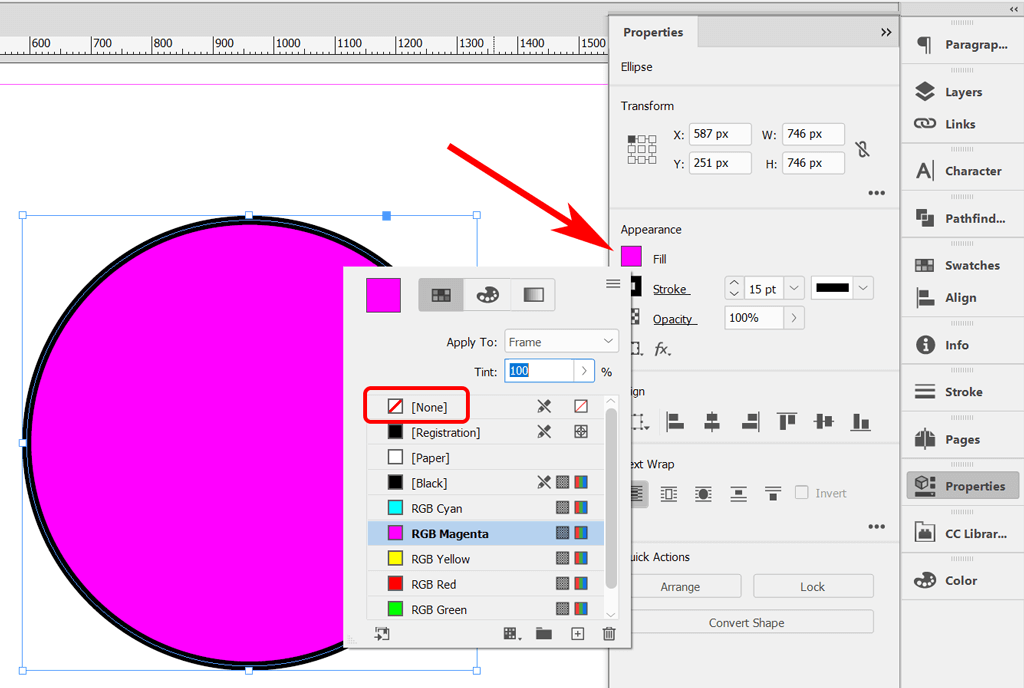Switch to the color mixer palette icon

(x=486, y=295)
